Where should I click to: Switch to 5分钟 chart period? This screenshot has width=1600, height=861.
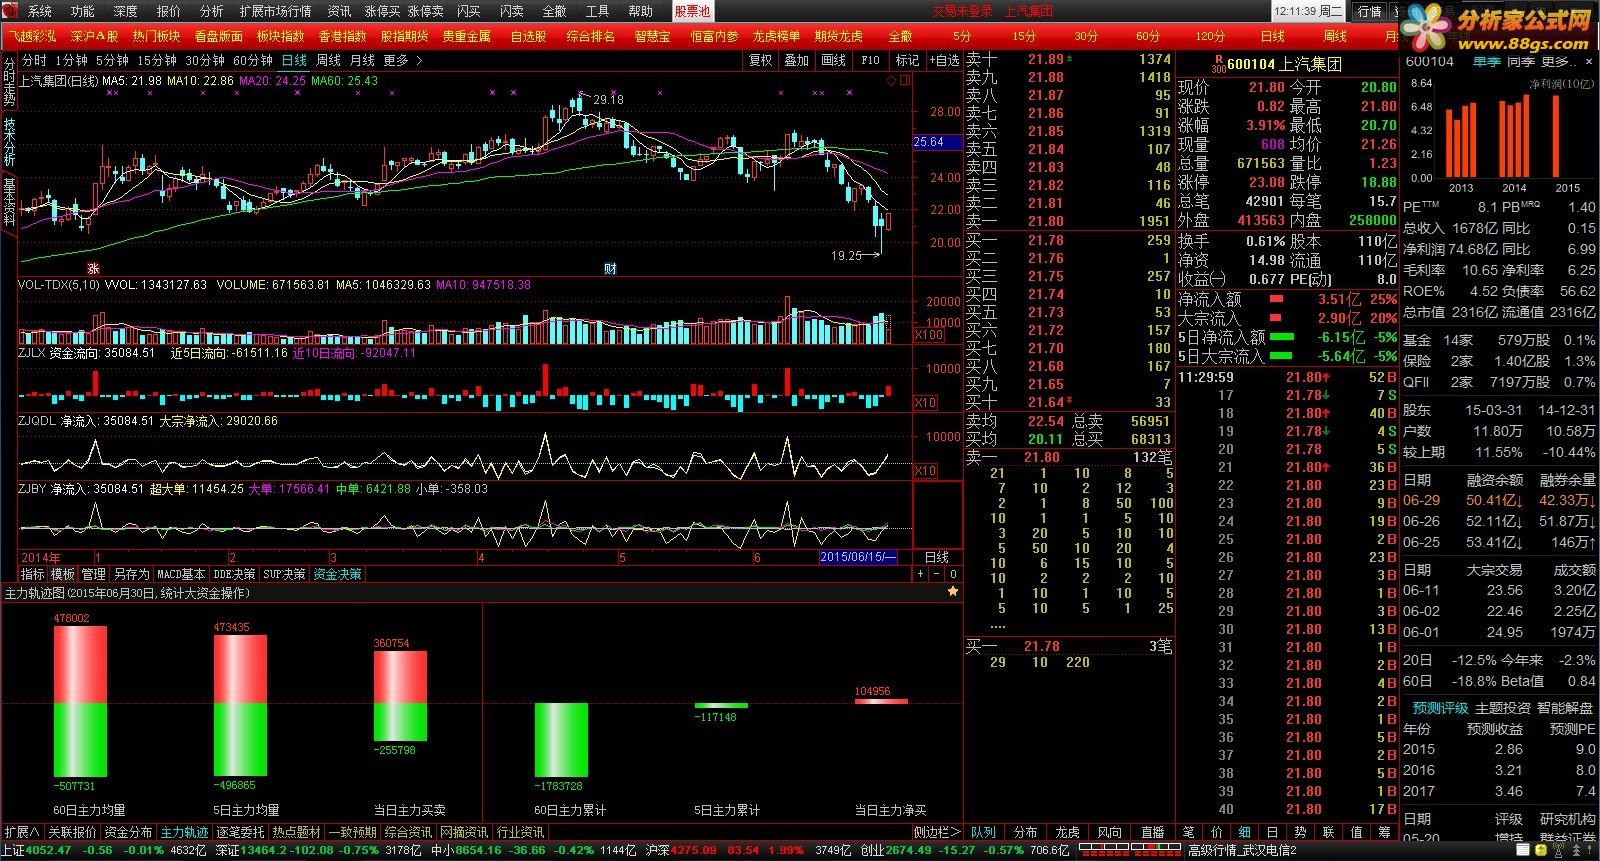(112, 60)
